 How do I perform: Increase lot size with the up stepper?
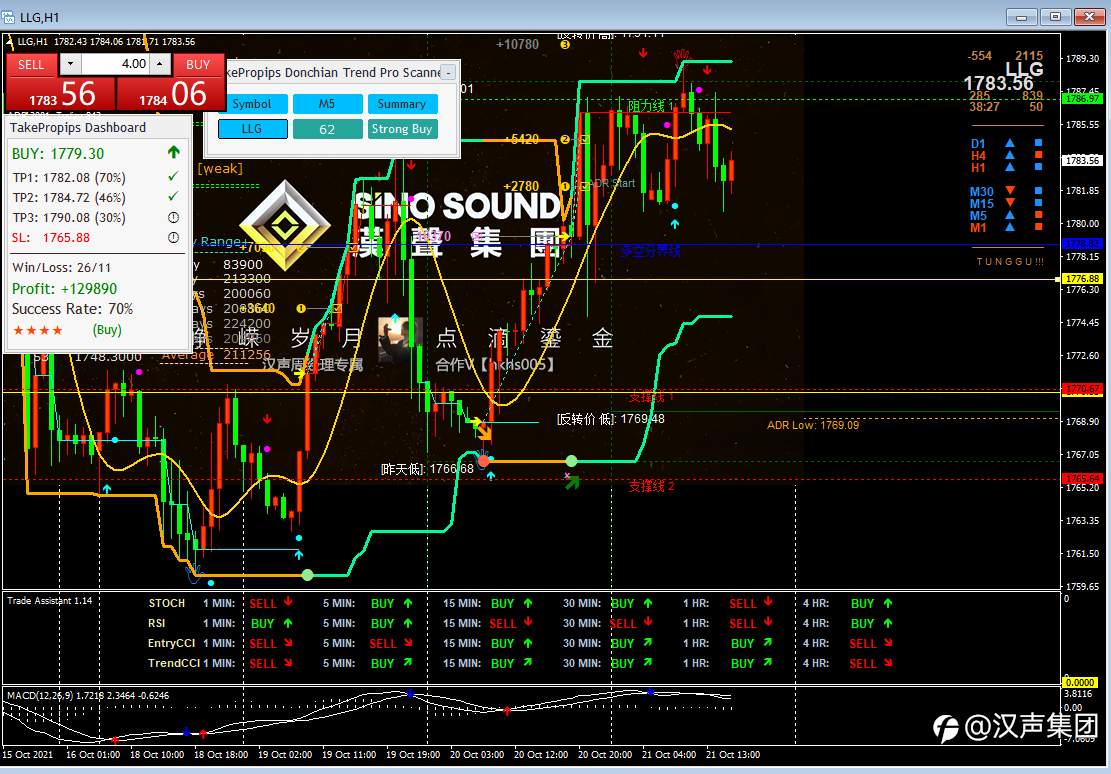click(x=161, y=64)
